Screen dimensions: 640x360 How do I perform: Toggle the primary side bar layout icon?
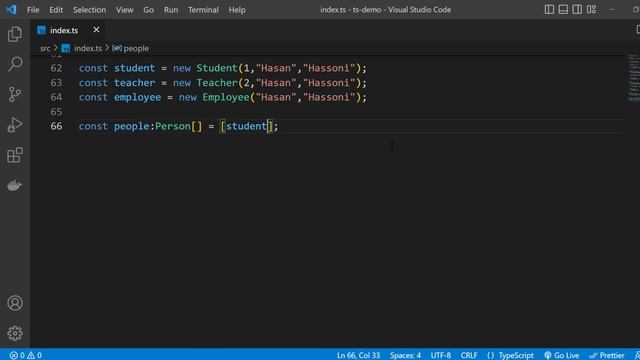(x=549, y=9)
